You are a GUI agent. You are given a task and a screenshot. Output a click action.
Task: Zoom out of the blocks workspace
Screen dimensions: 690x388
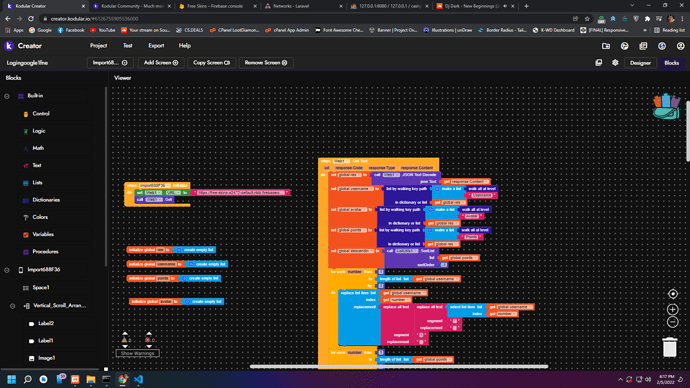(x=672, y=322)
